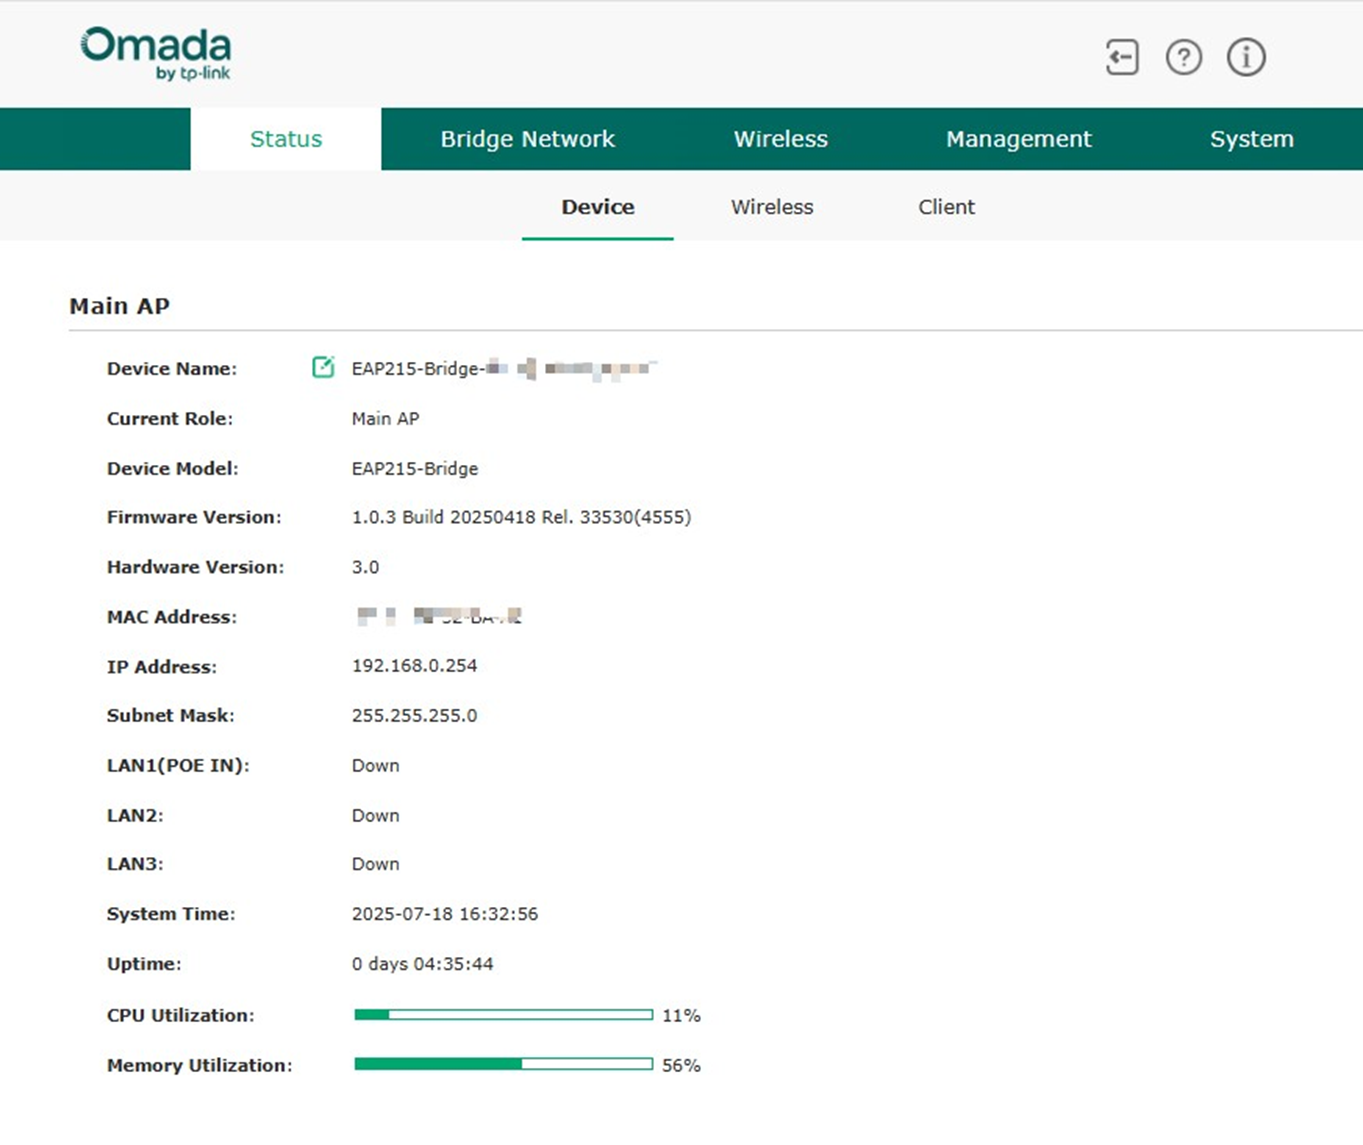The height and width of the screenshot is (1145, 1363).
Task: Click the logout icon in header
Action: 1122,57
